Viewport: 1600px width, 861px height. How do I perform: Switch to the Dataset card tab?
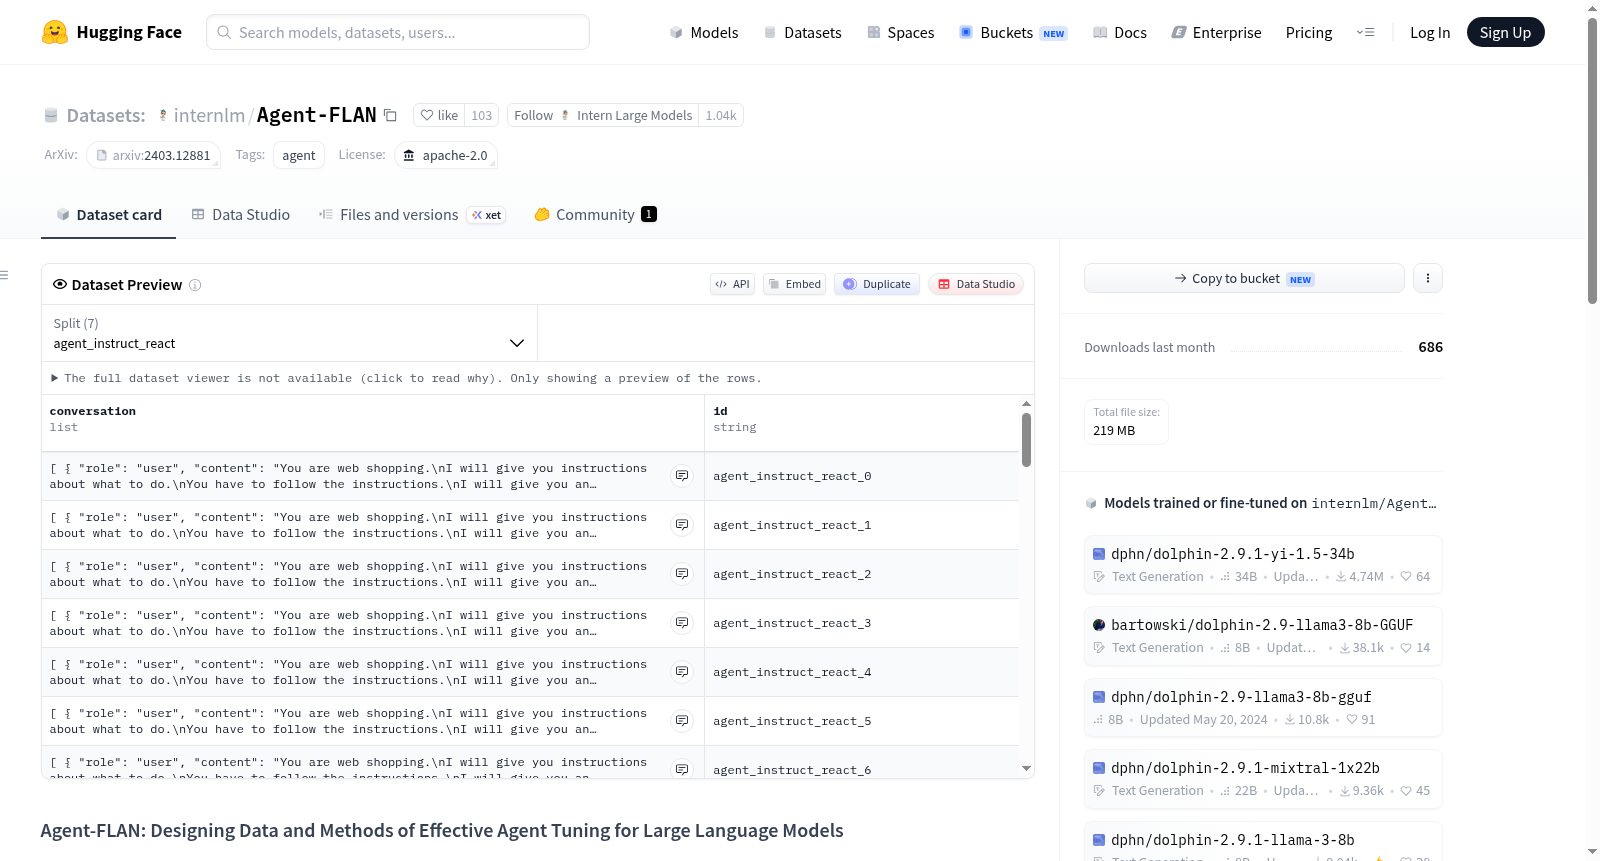(x=108, y=215)
